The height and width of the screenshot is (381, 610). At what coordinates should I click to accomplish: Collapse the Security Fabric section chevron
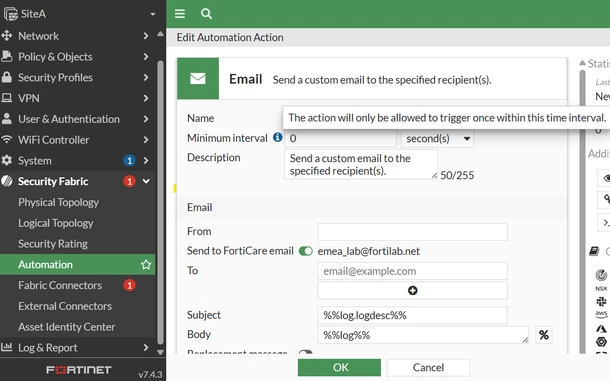click(146, 181)
